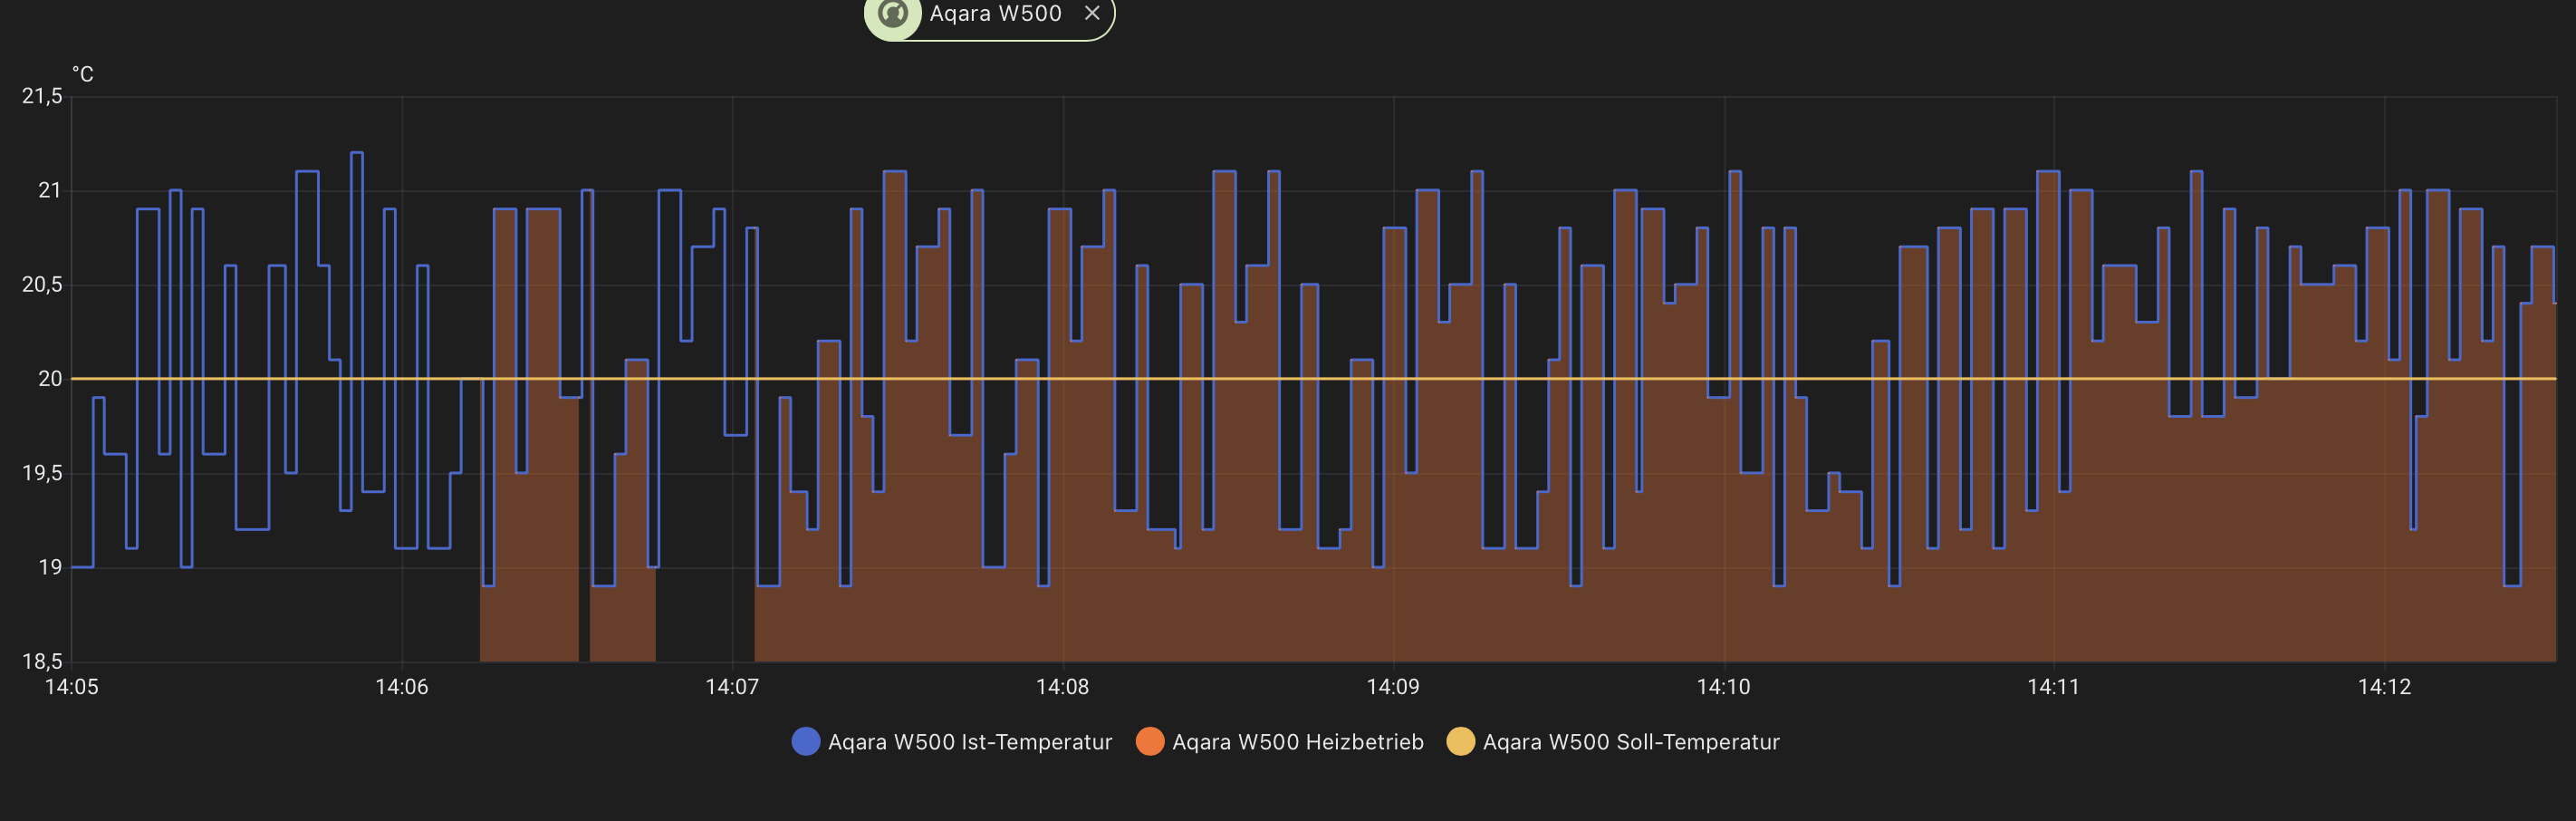
Task: Click the 14:12 time axis label
Action: click(2385, 687)
